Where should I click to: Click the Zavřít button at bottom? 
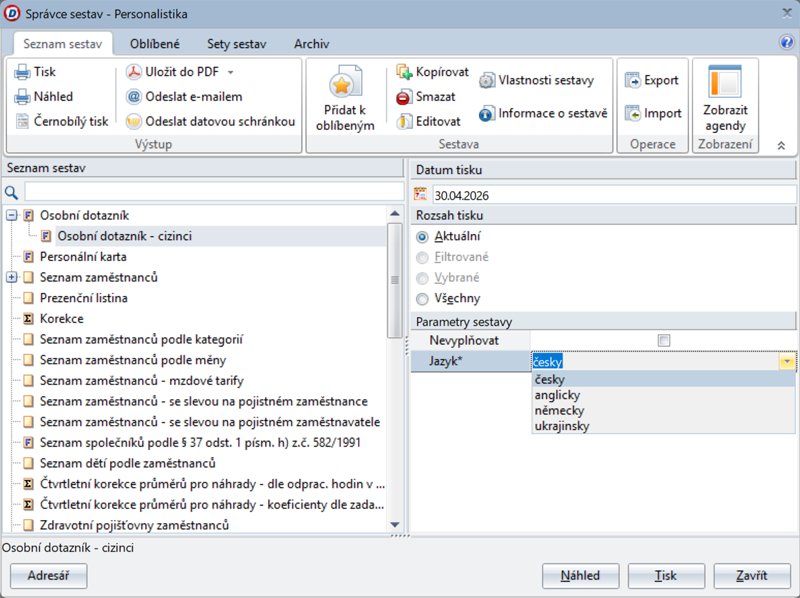pos(751,576)
